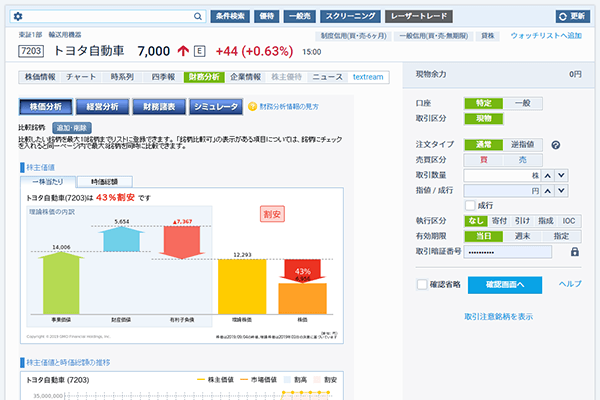Decrease 指値 price with down arrow
This screenshot has height=400, width=600.
561,191
